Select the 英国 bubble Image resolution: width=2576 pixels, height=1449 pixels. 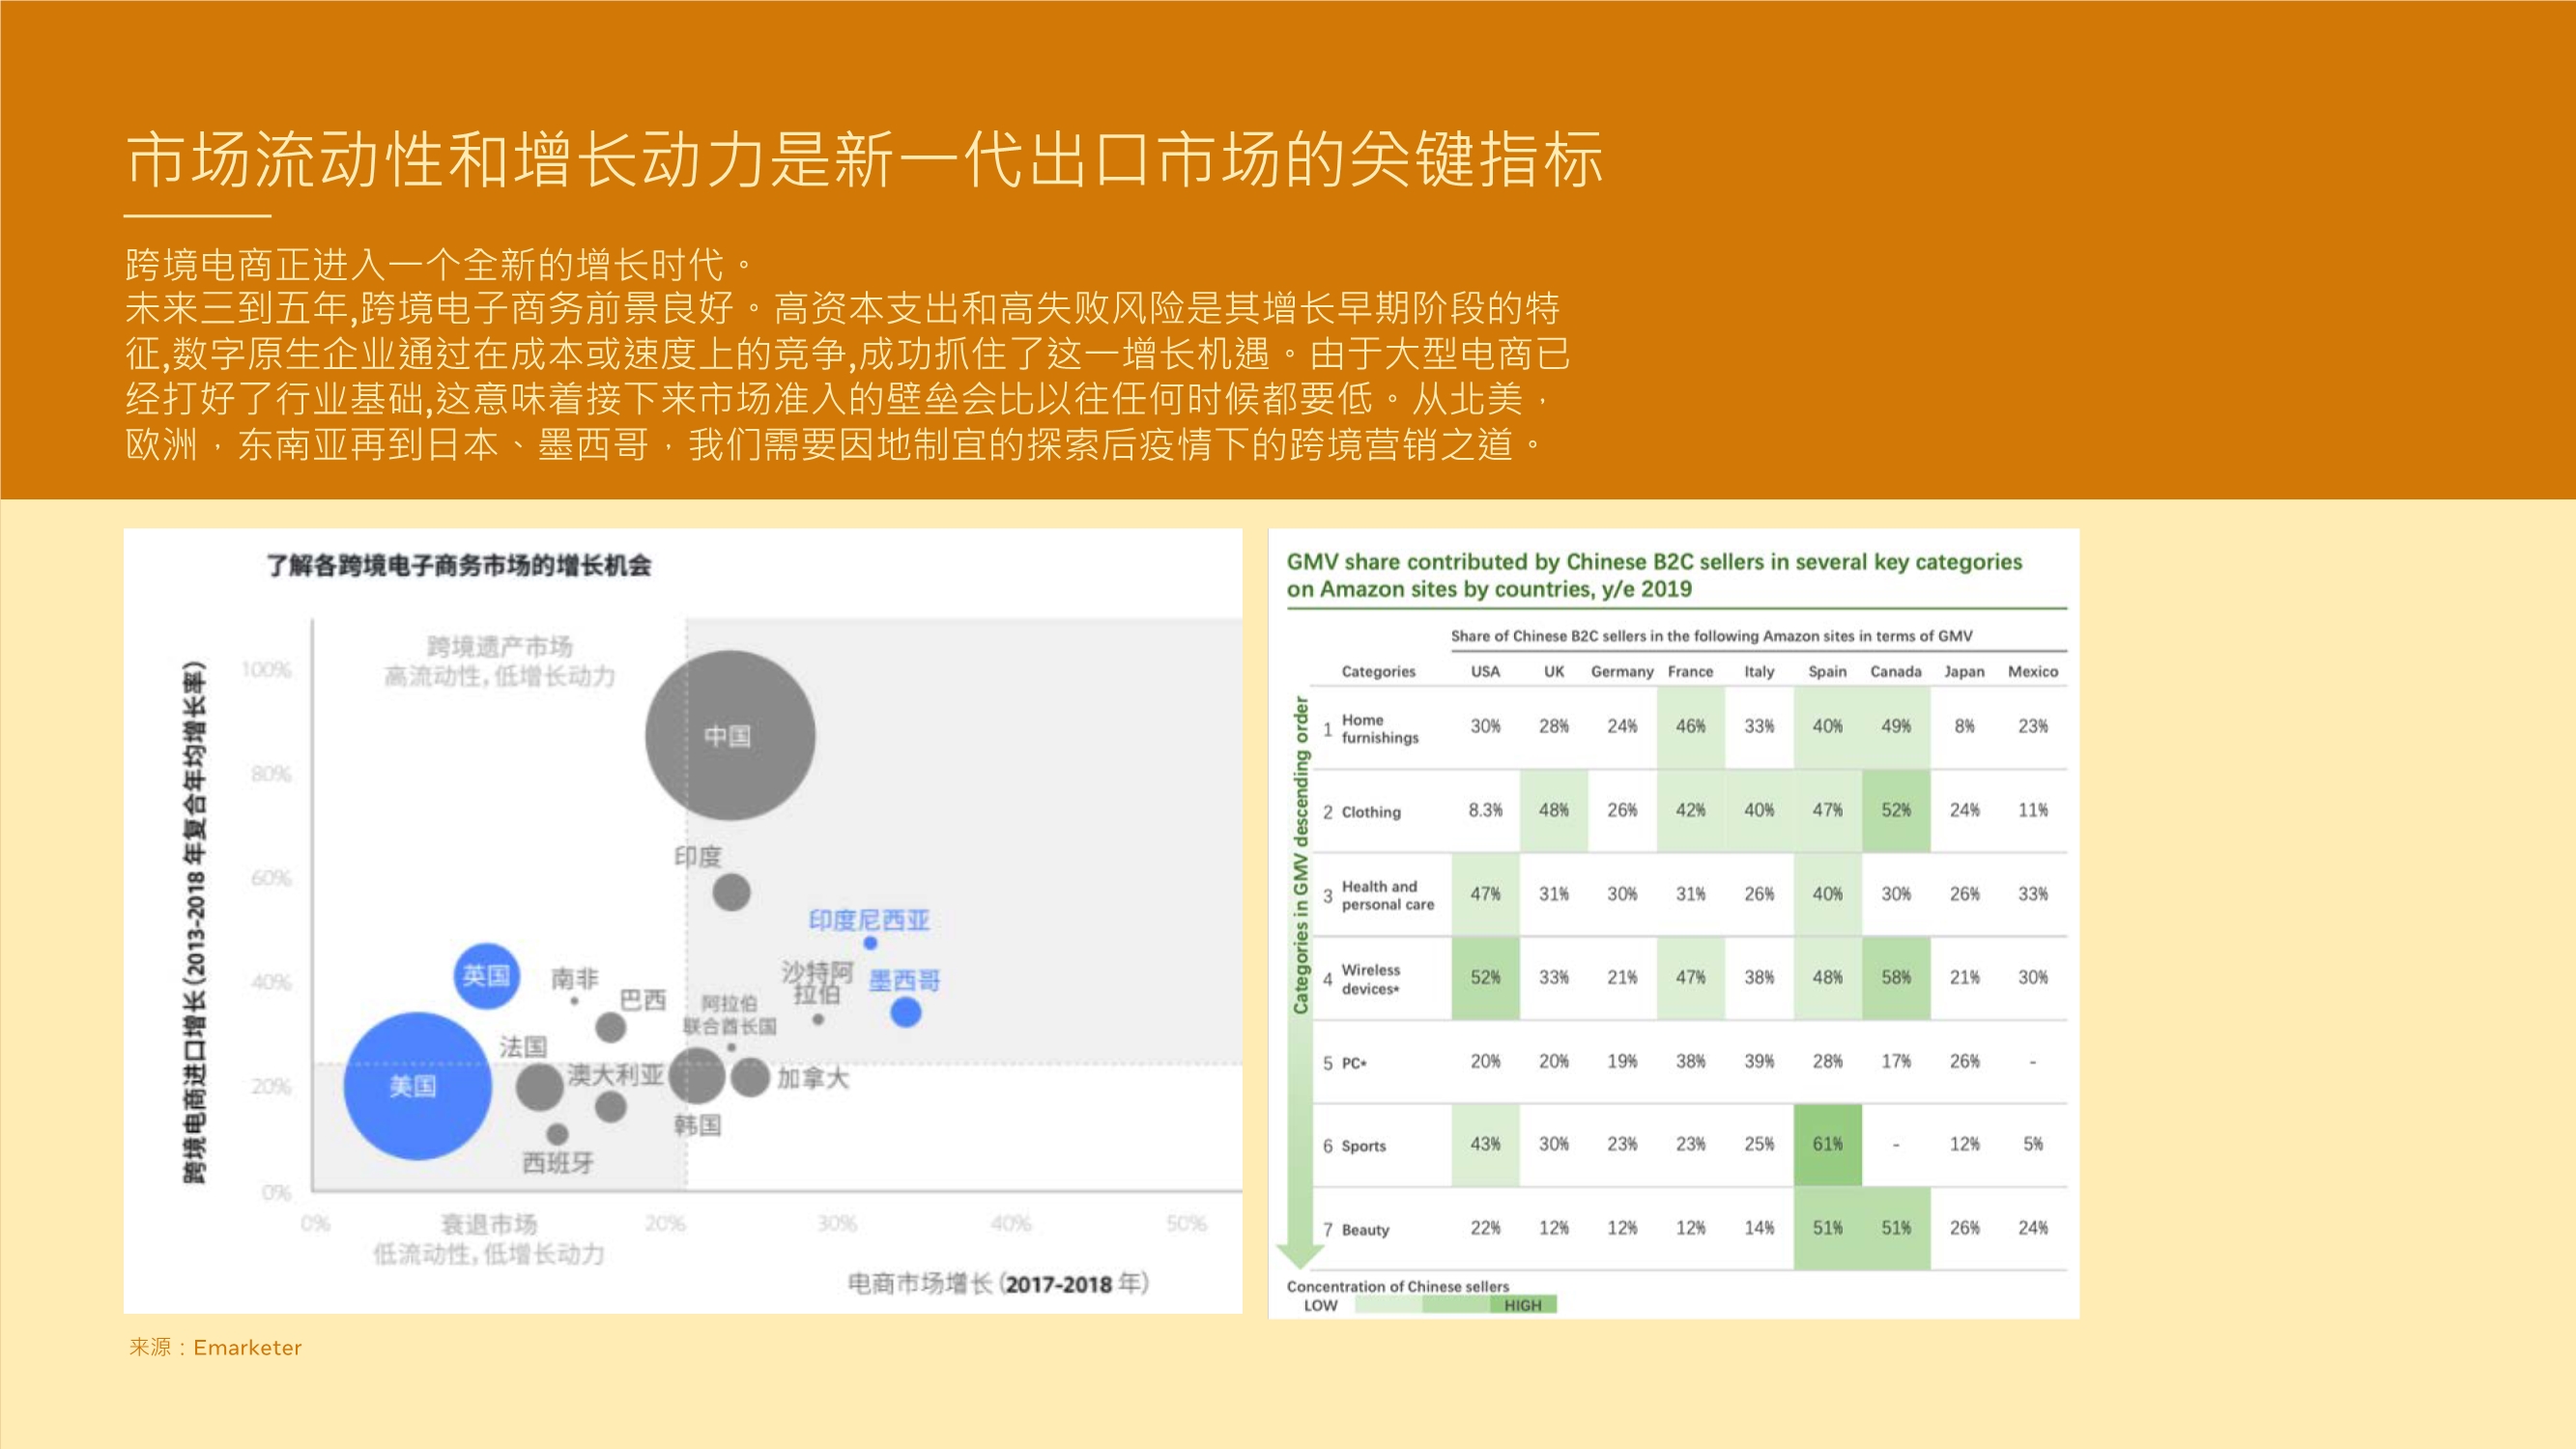490,975
